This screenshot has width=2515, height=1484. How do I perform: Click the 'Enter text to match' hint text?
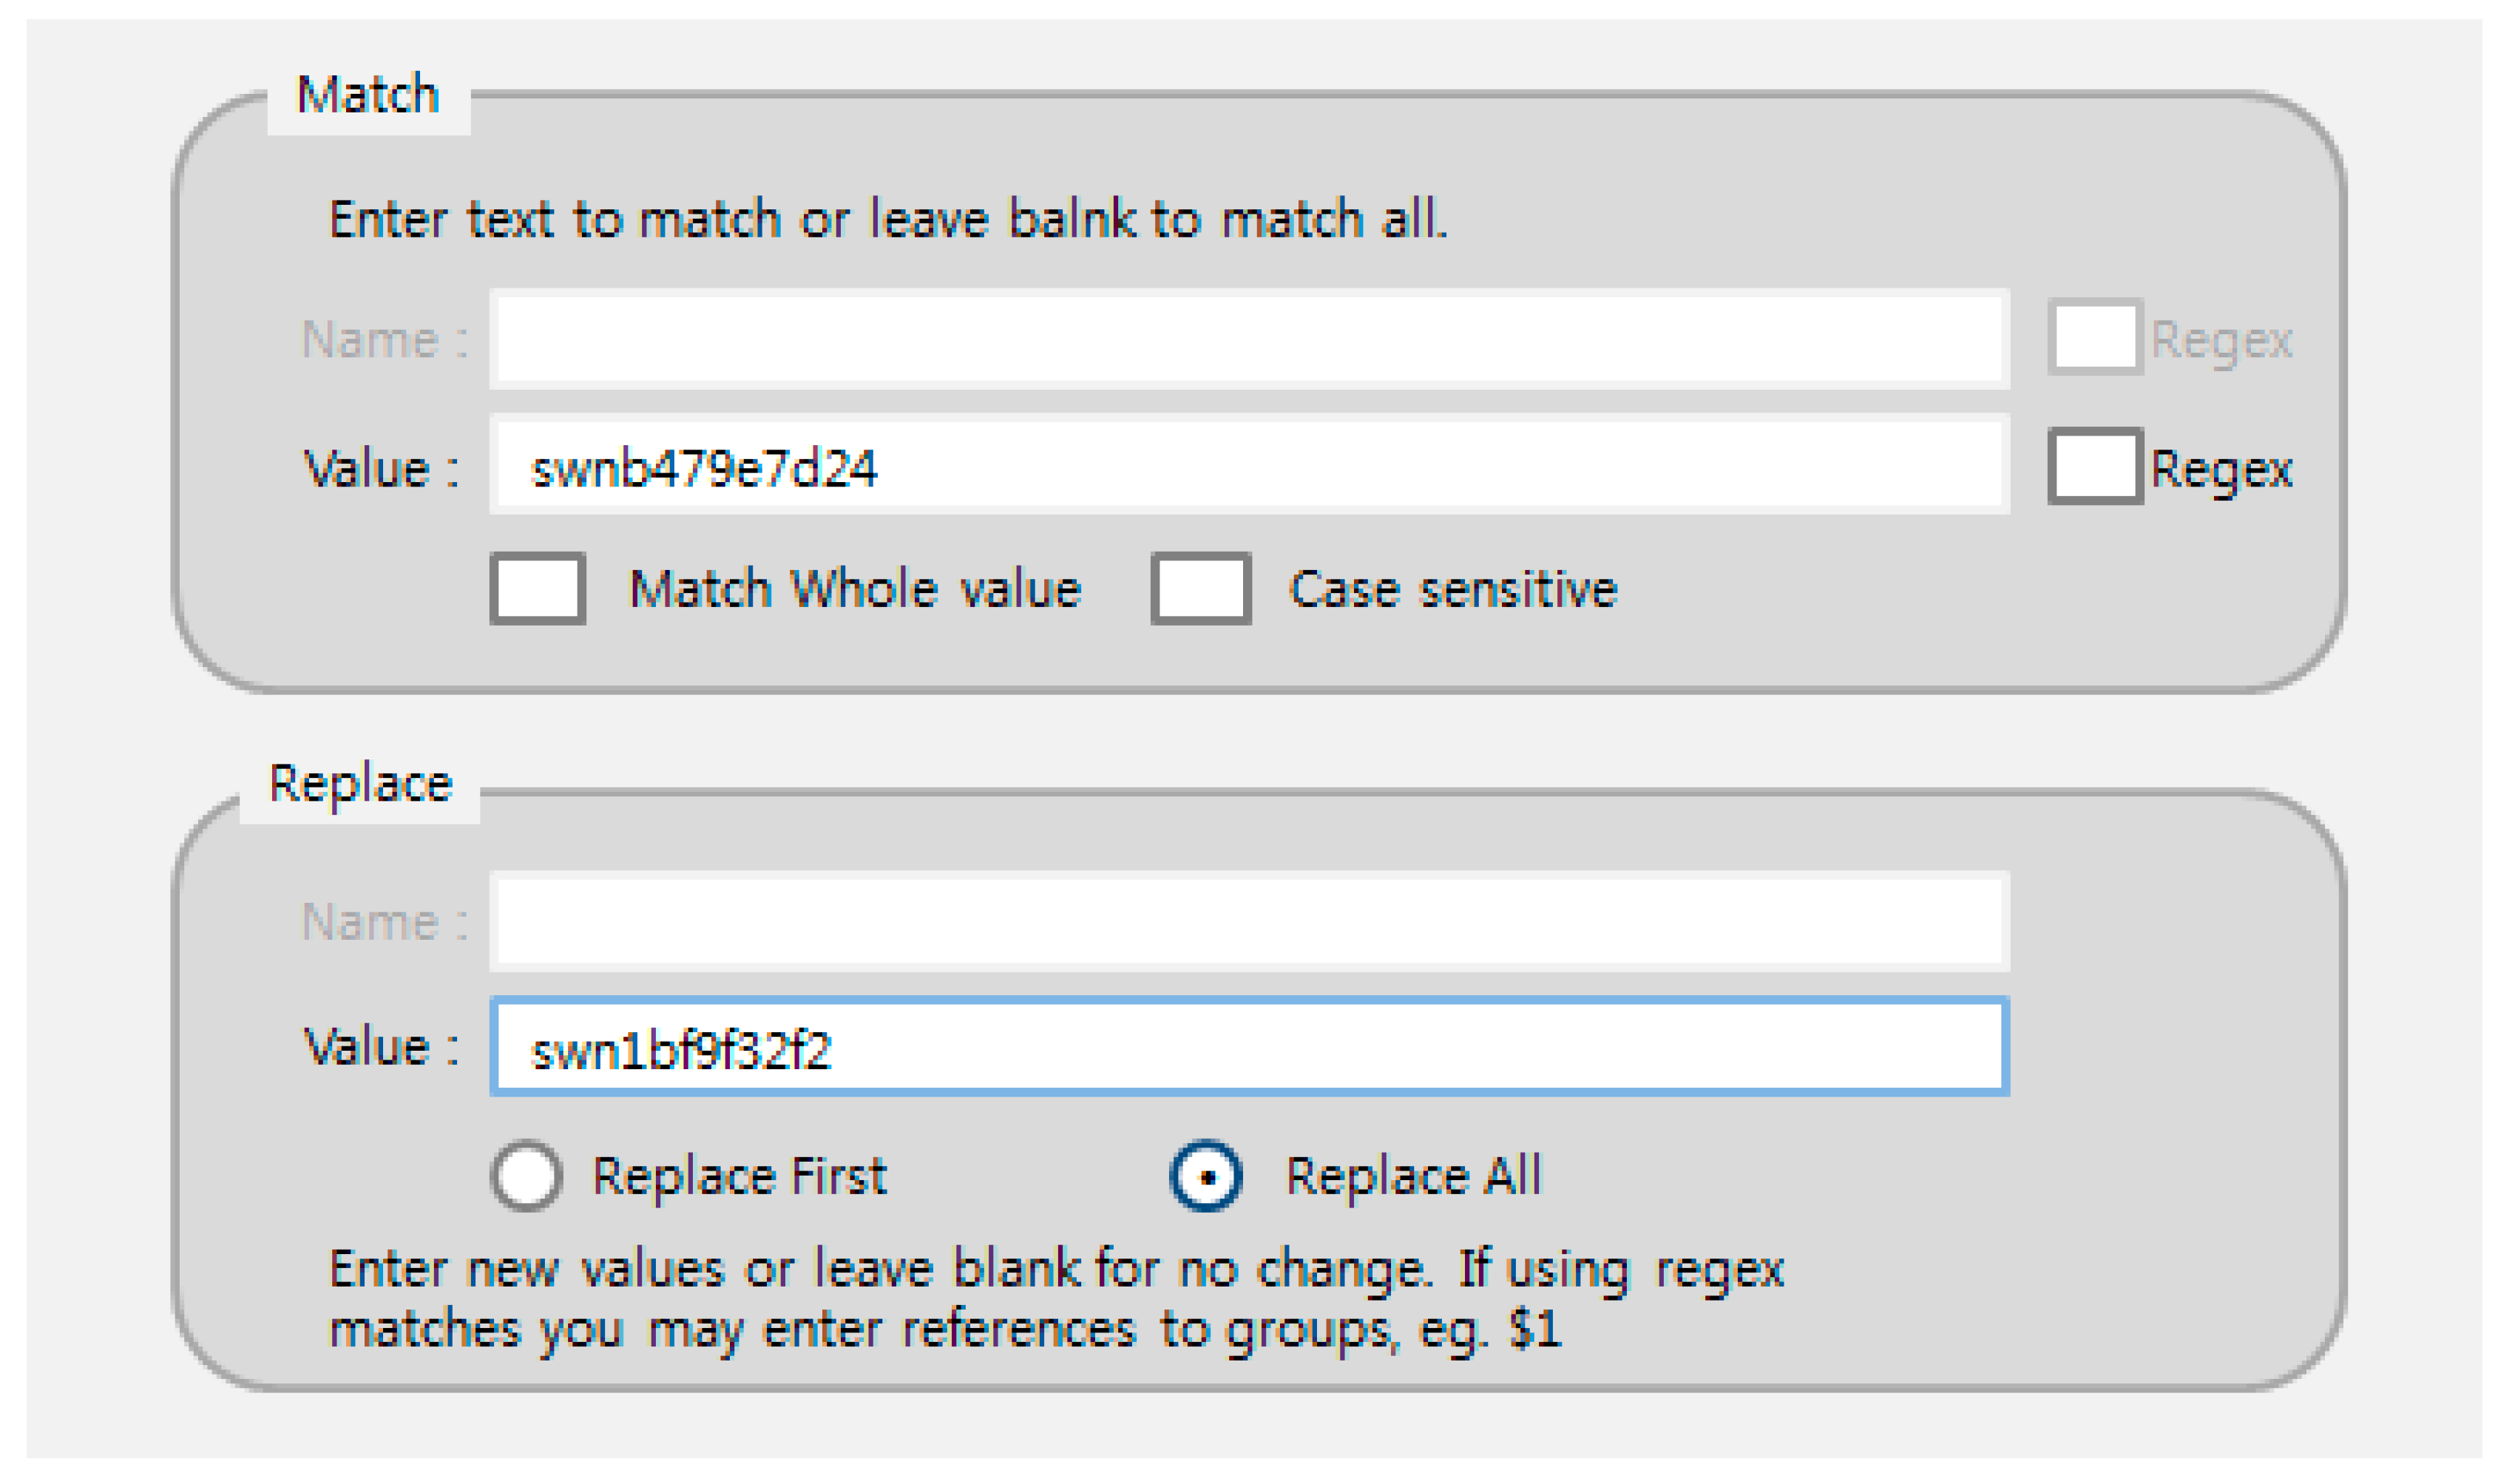(888, 219)
